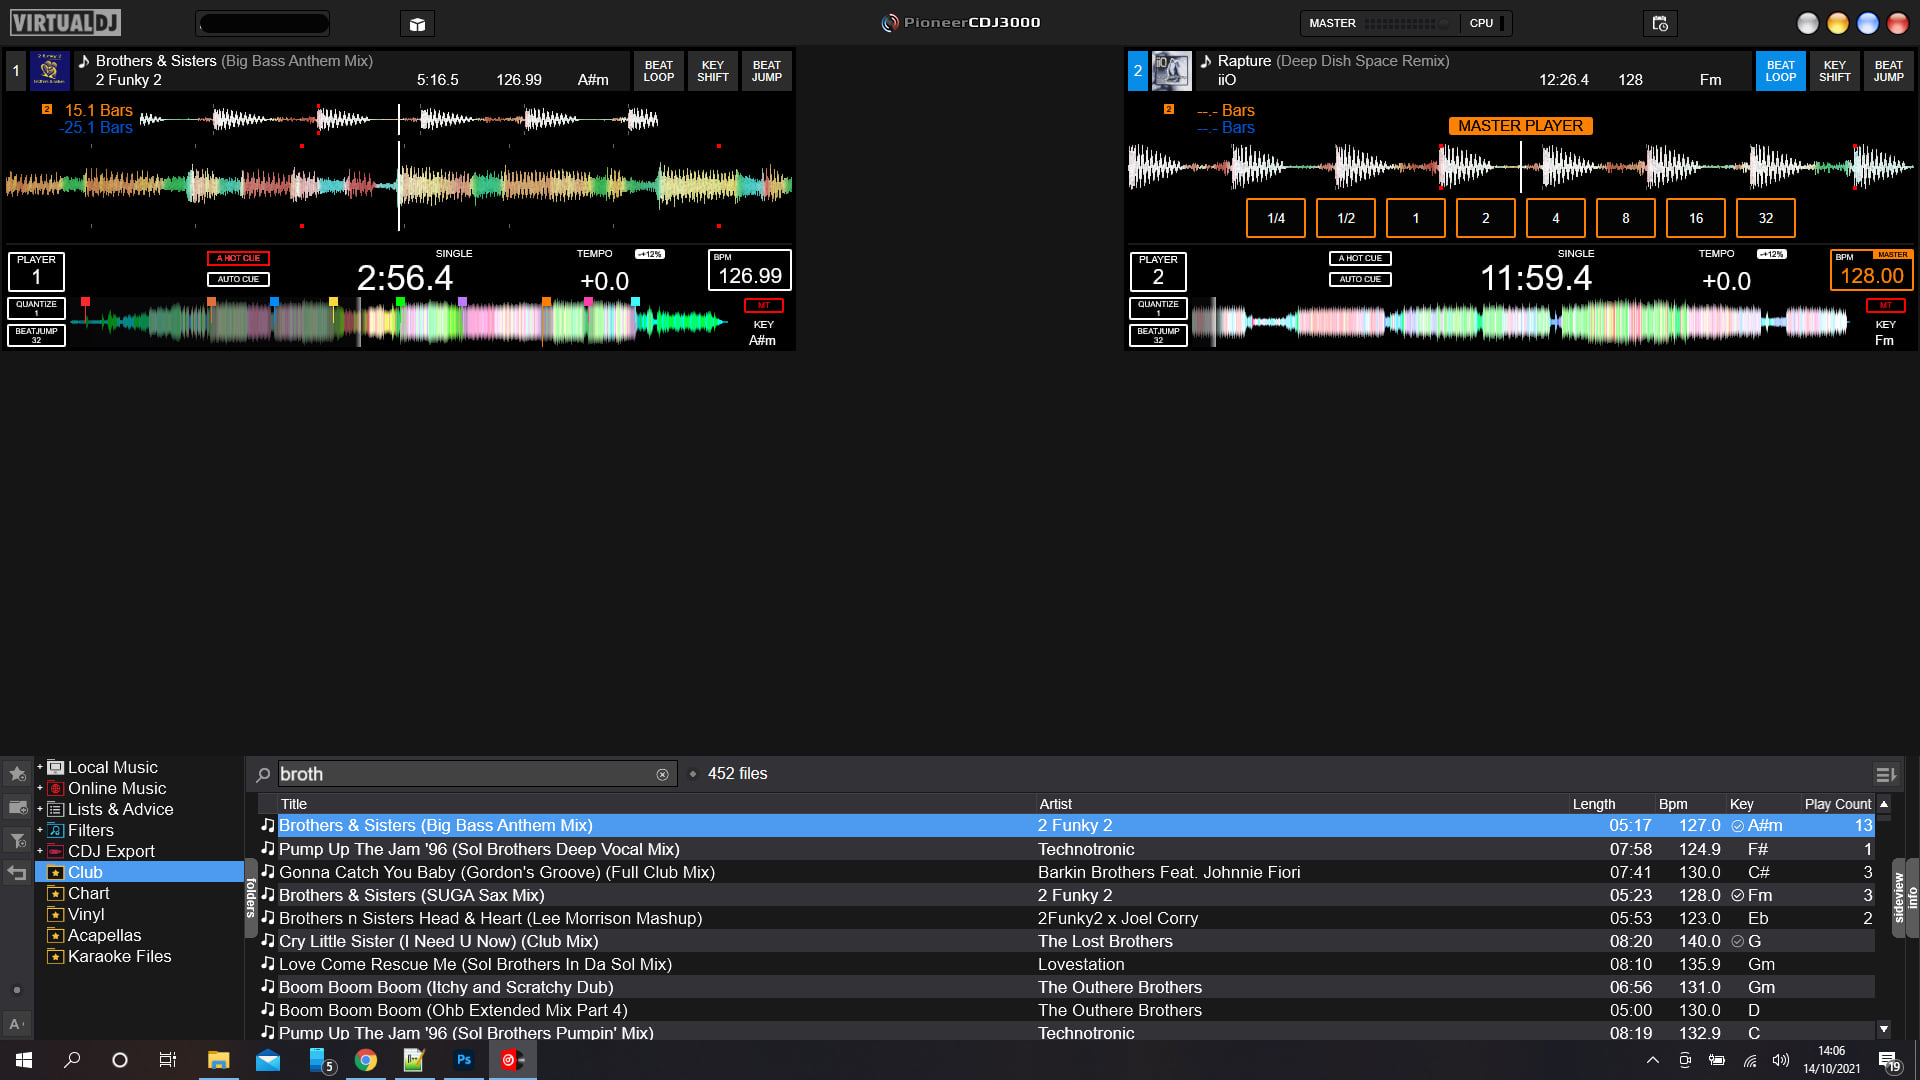This screenshot has height=1080, width=1920.
Task: Set deck 2 loop to 1/2 beat
Action: click(x=1346, y=218)
